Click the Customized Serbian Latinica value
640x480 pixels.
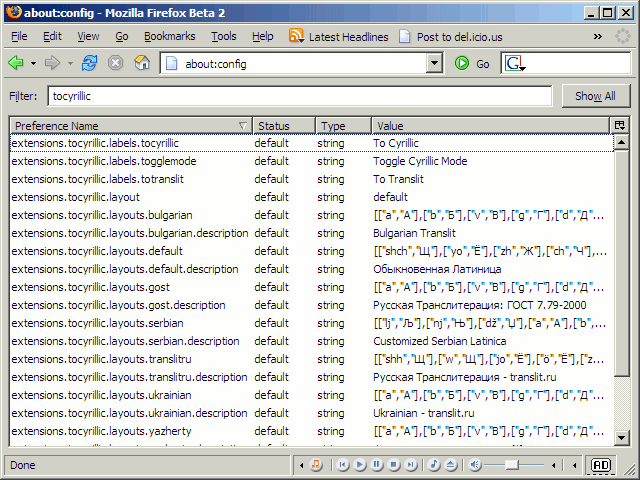[440, 341]
